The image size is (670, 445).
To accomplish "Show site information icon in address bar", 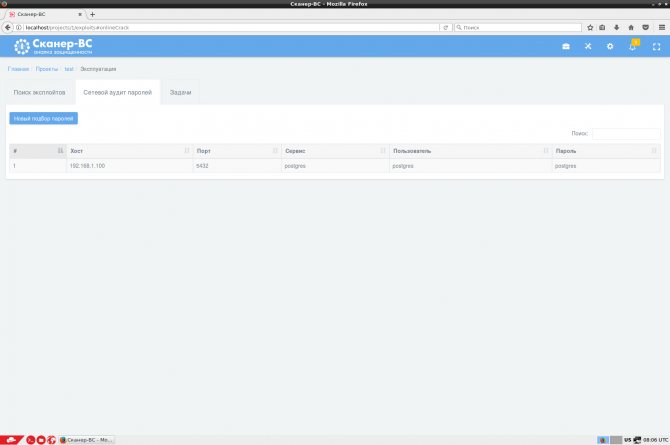I will pos(19,27).
